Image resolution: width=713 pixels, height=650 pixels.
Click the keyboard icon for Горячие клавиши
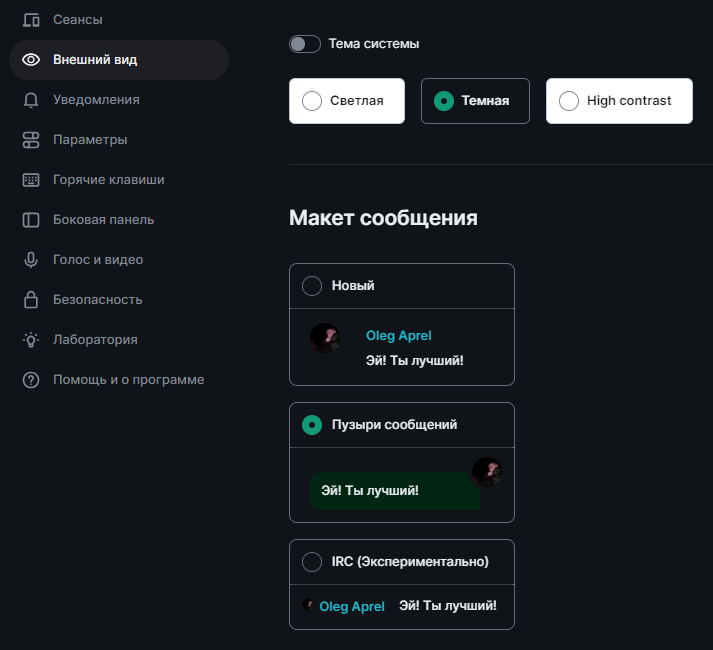click(x=31, y=180)
